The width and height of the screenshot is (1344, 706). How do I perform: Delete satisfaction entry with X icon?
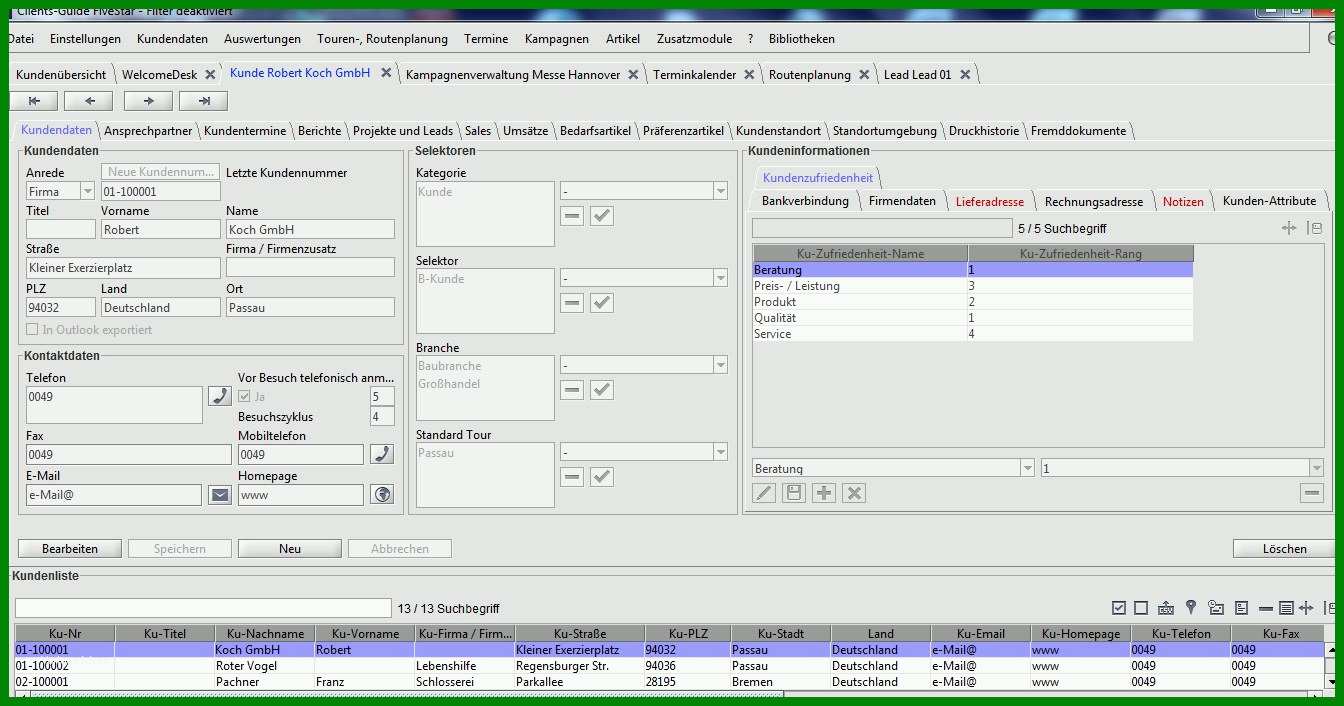tap(853, 493)
